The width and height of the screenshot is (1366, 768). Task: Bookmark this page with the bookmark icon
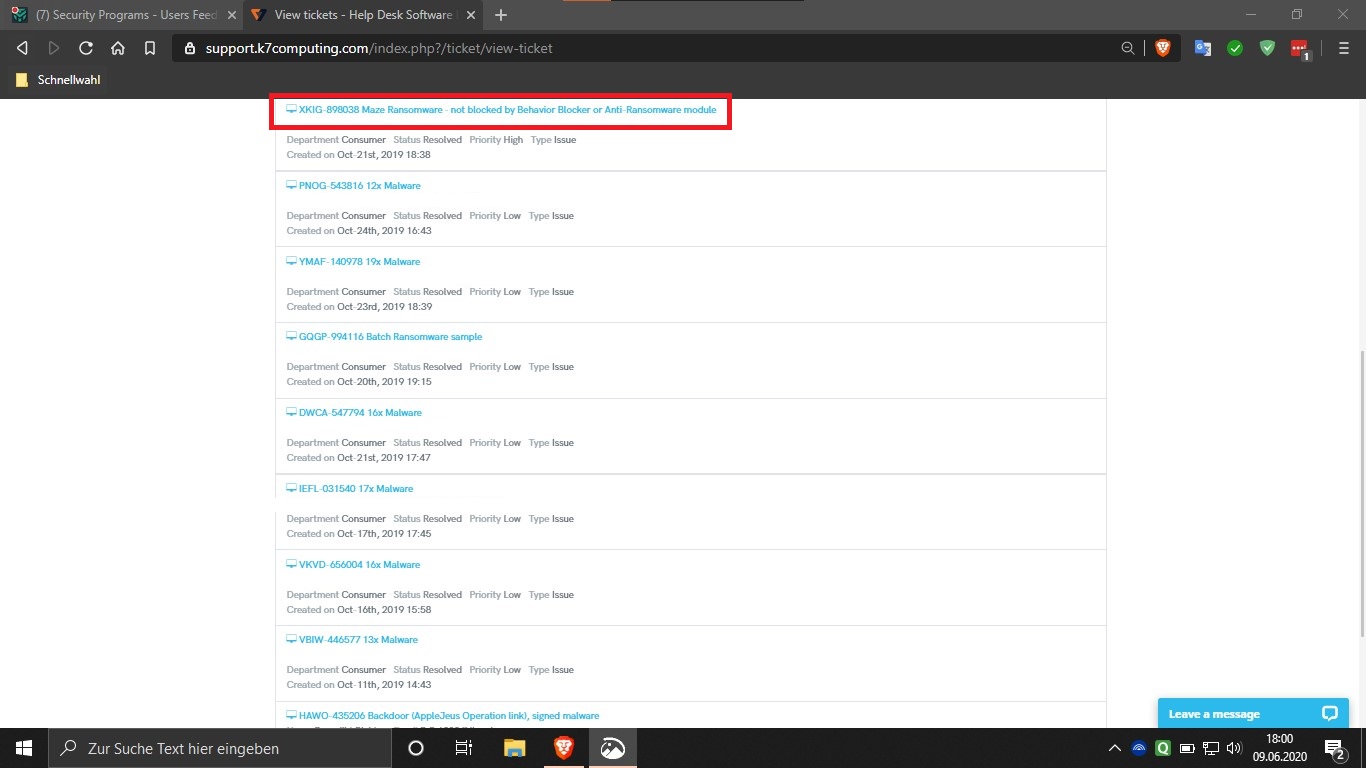(150, 48)
